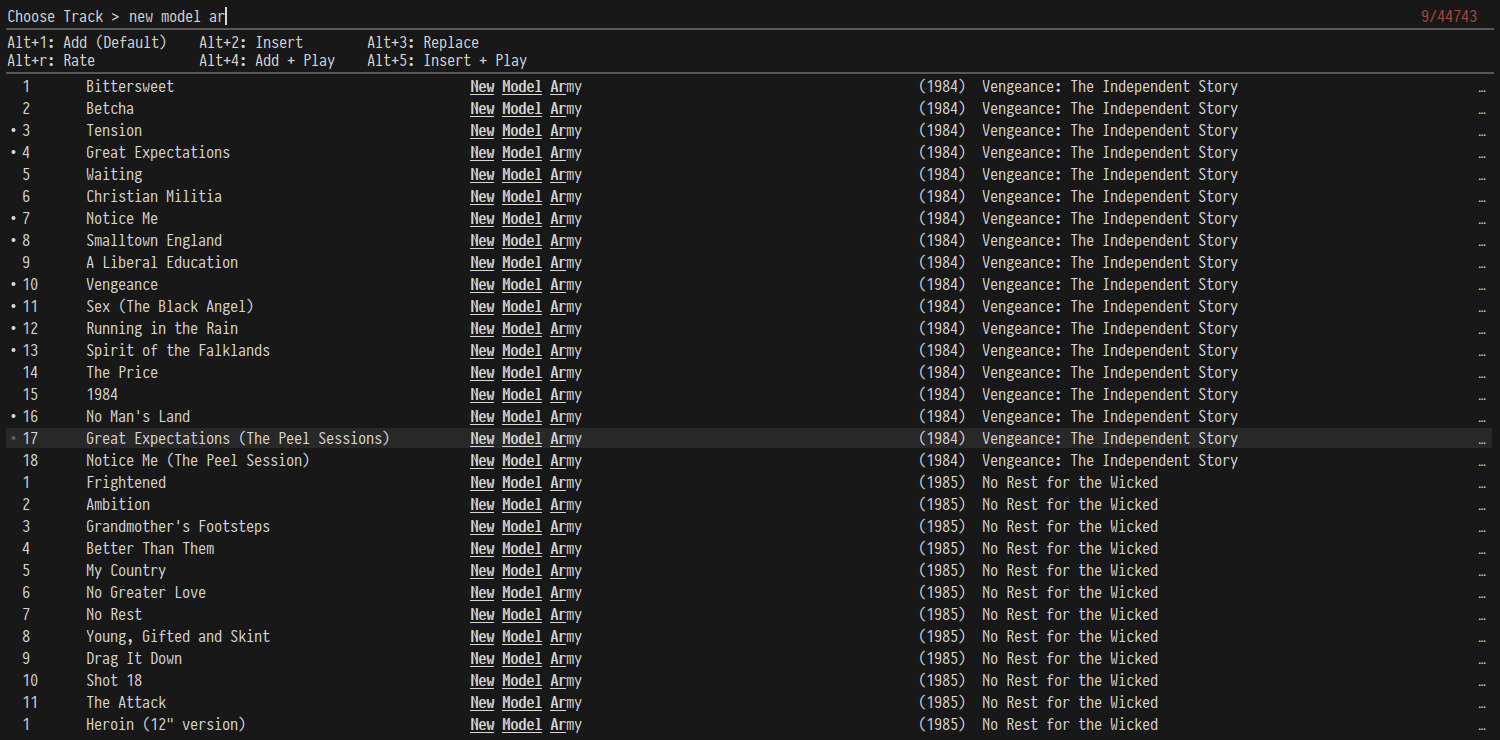Select the track Sex (The Black Angel)
Viewport: 1500px width, 740px height.
[750, 306]
